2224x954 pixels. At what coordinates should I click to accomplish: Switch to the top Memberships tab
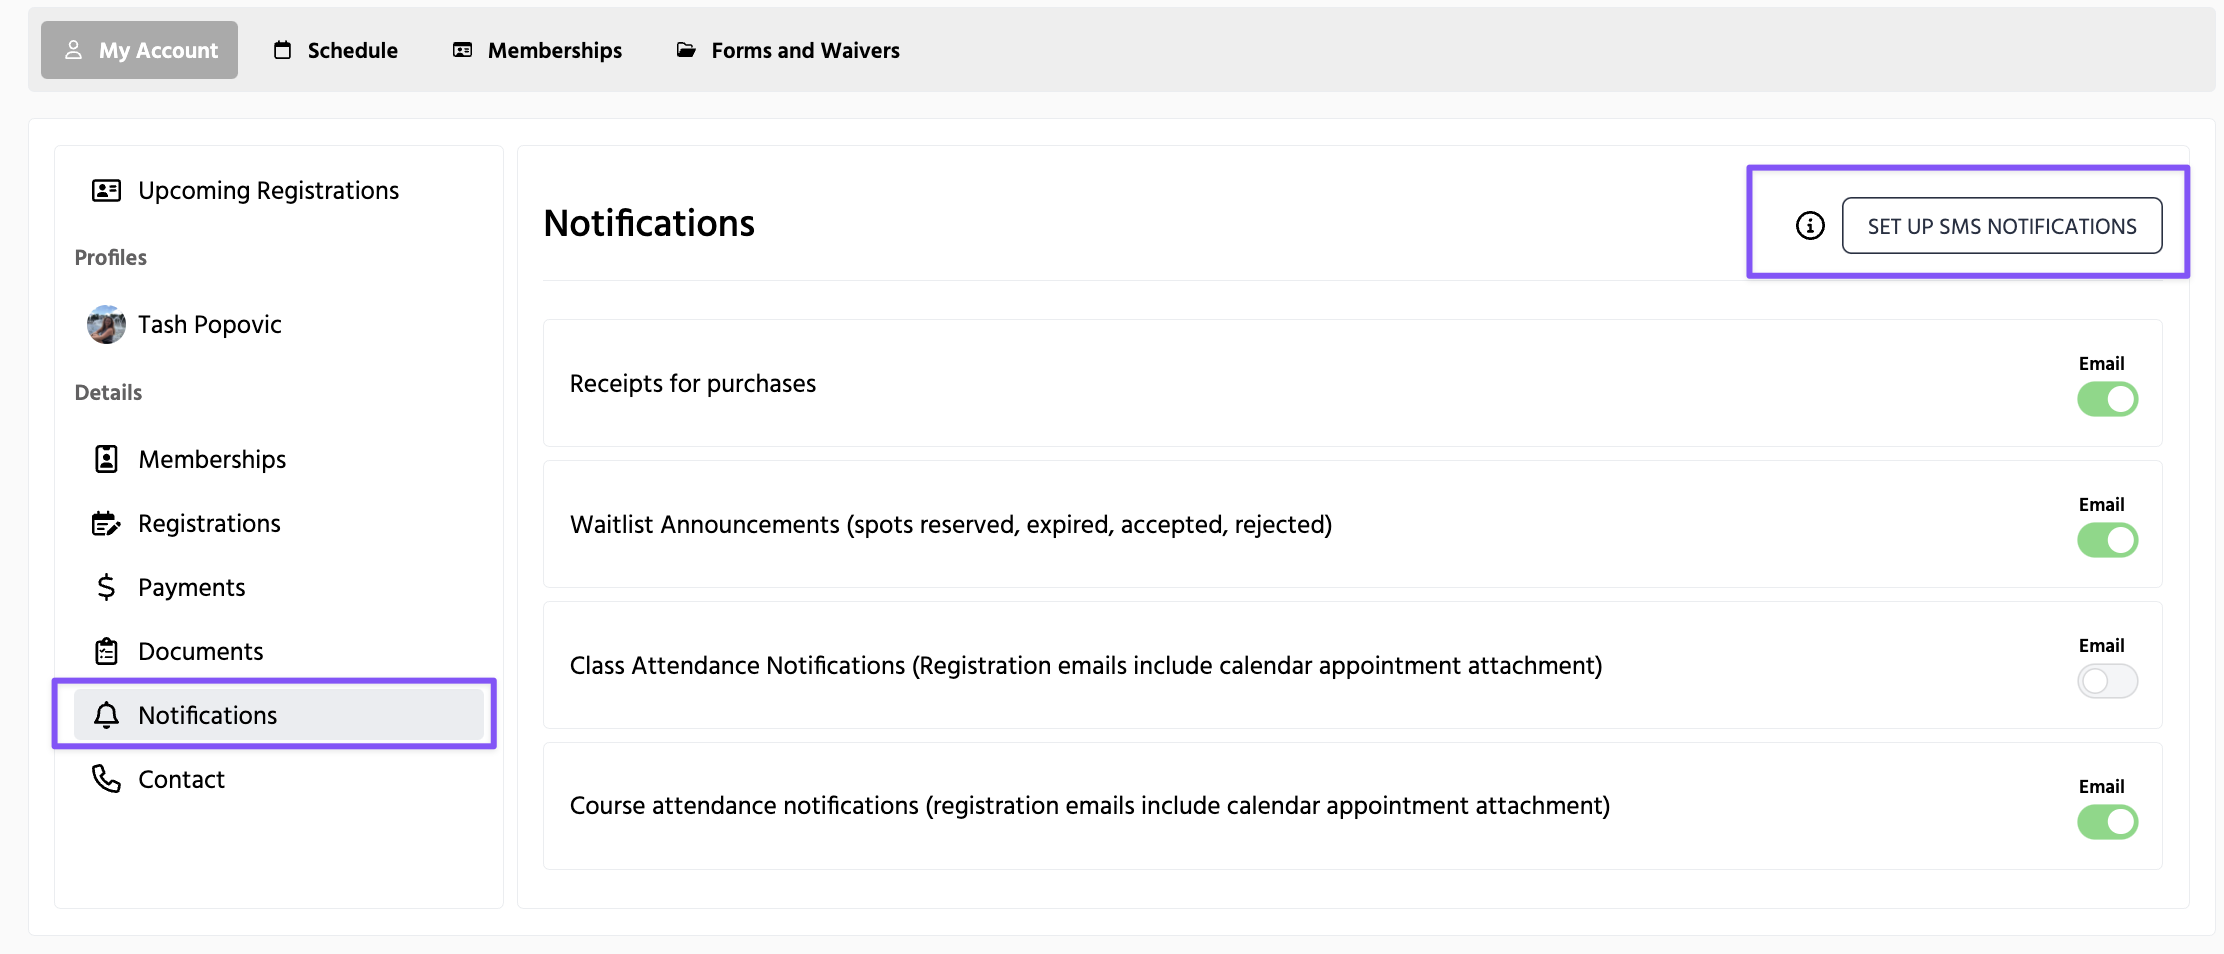(537, 50)
